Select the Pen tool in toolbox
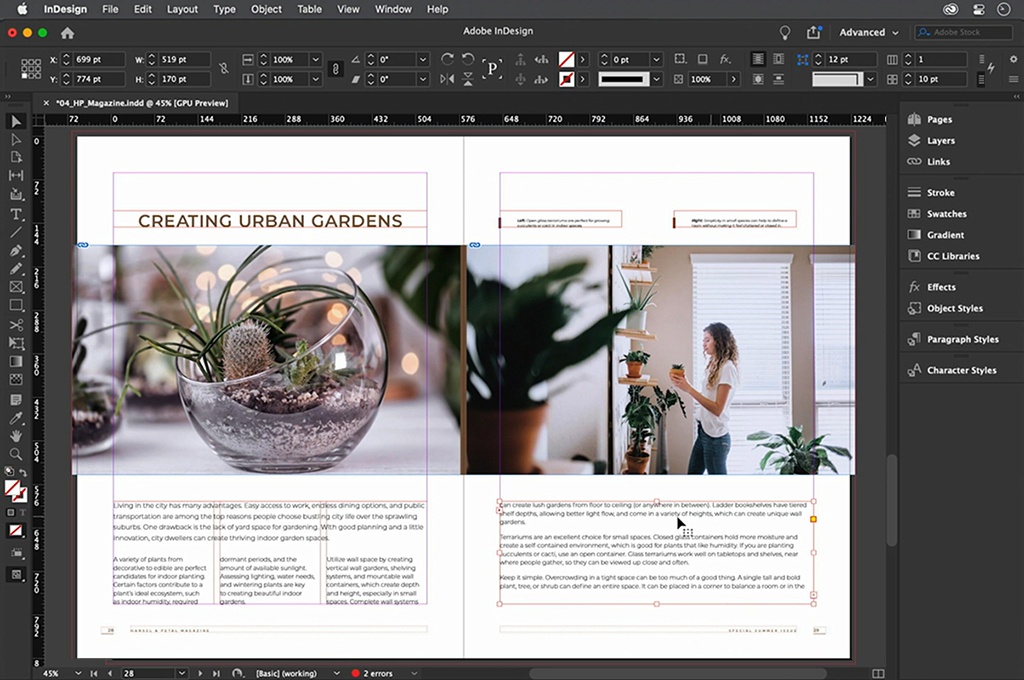Viewport: 1024px width, 680px height. tap(16, 251)
